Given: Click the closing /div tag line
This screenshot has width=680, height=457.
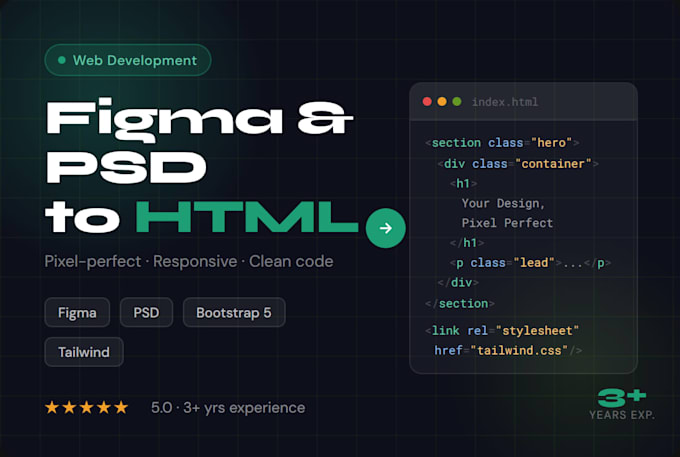Looking at the screenshot, I should click(x=458, y=283).
